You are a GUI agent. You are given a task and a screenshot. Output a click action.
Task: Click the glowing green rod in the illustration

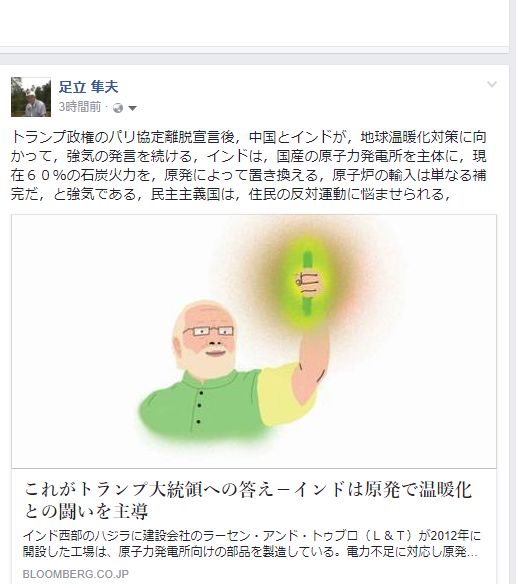pyautogui.click(x=307, y=283)
